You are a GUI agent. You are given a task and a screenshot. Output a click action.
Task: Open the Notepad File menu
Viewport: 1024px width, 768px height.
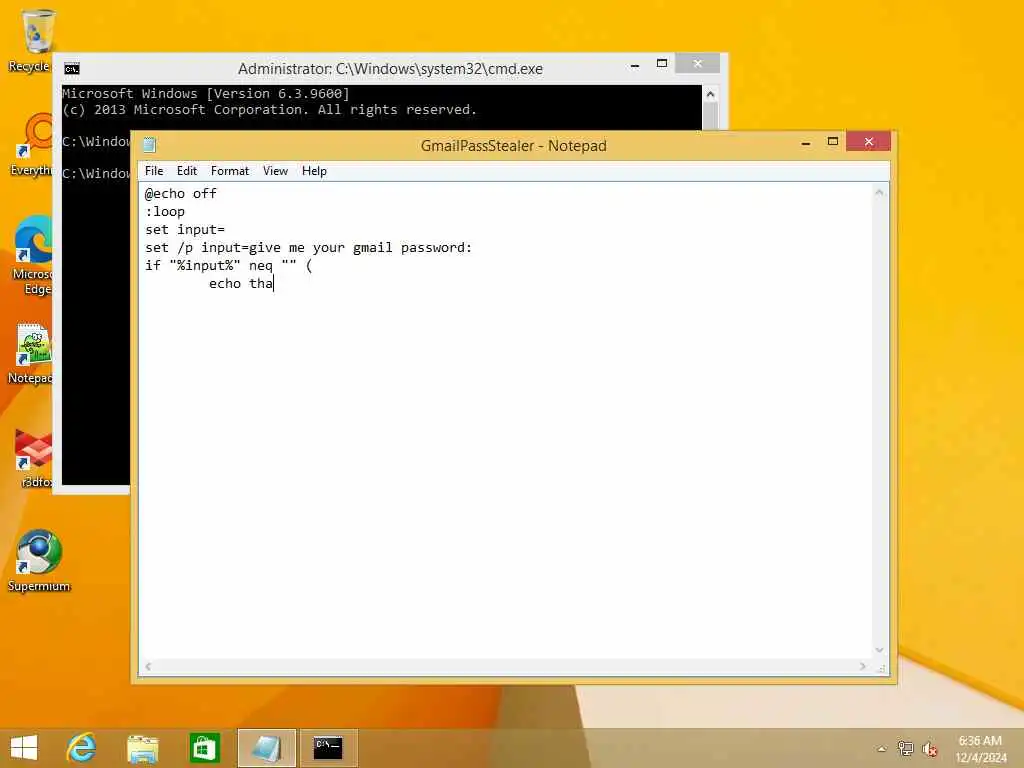[154, 171]
